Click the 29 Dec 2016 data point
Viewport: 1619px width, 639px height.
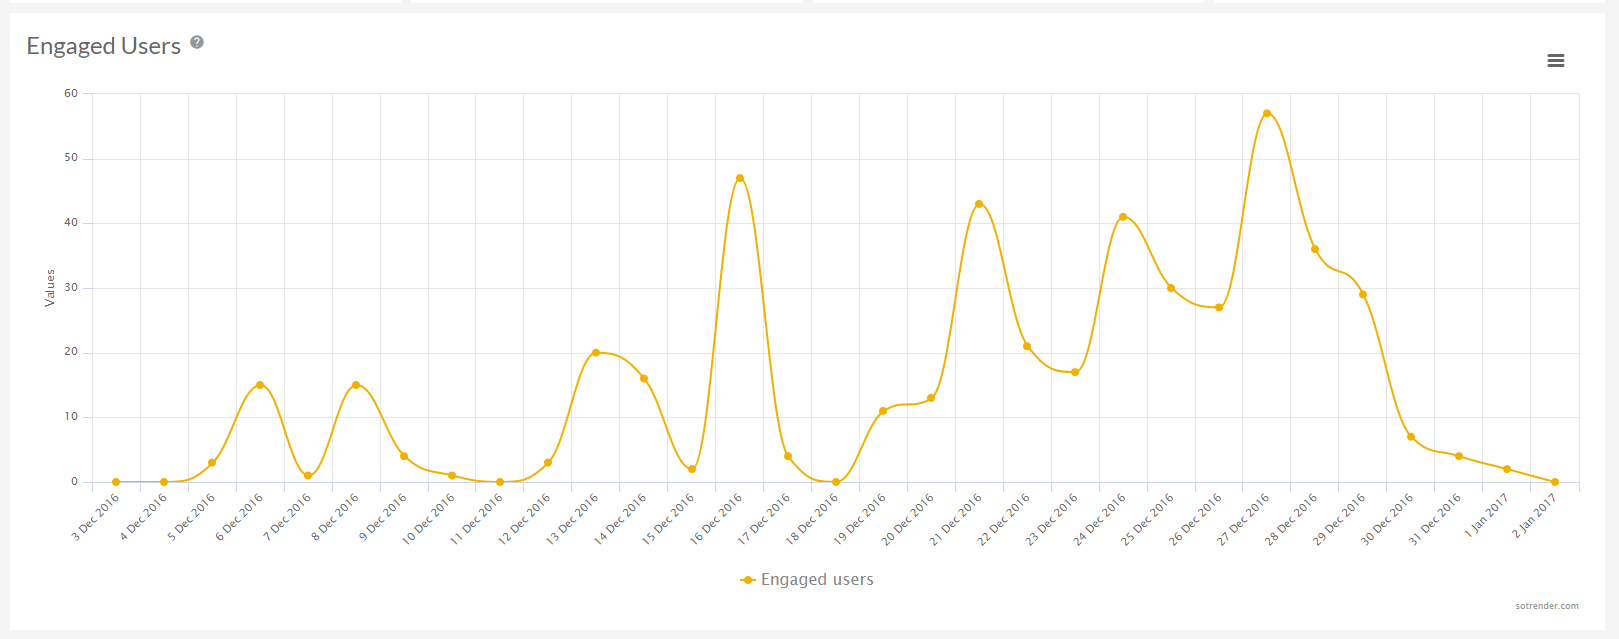(x=1363, y=295)
